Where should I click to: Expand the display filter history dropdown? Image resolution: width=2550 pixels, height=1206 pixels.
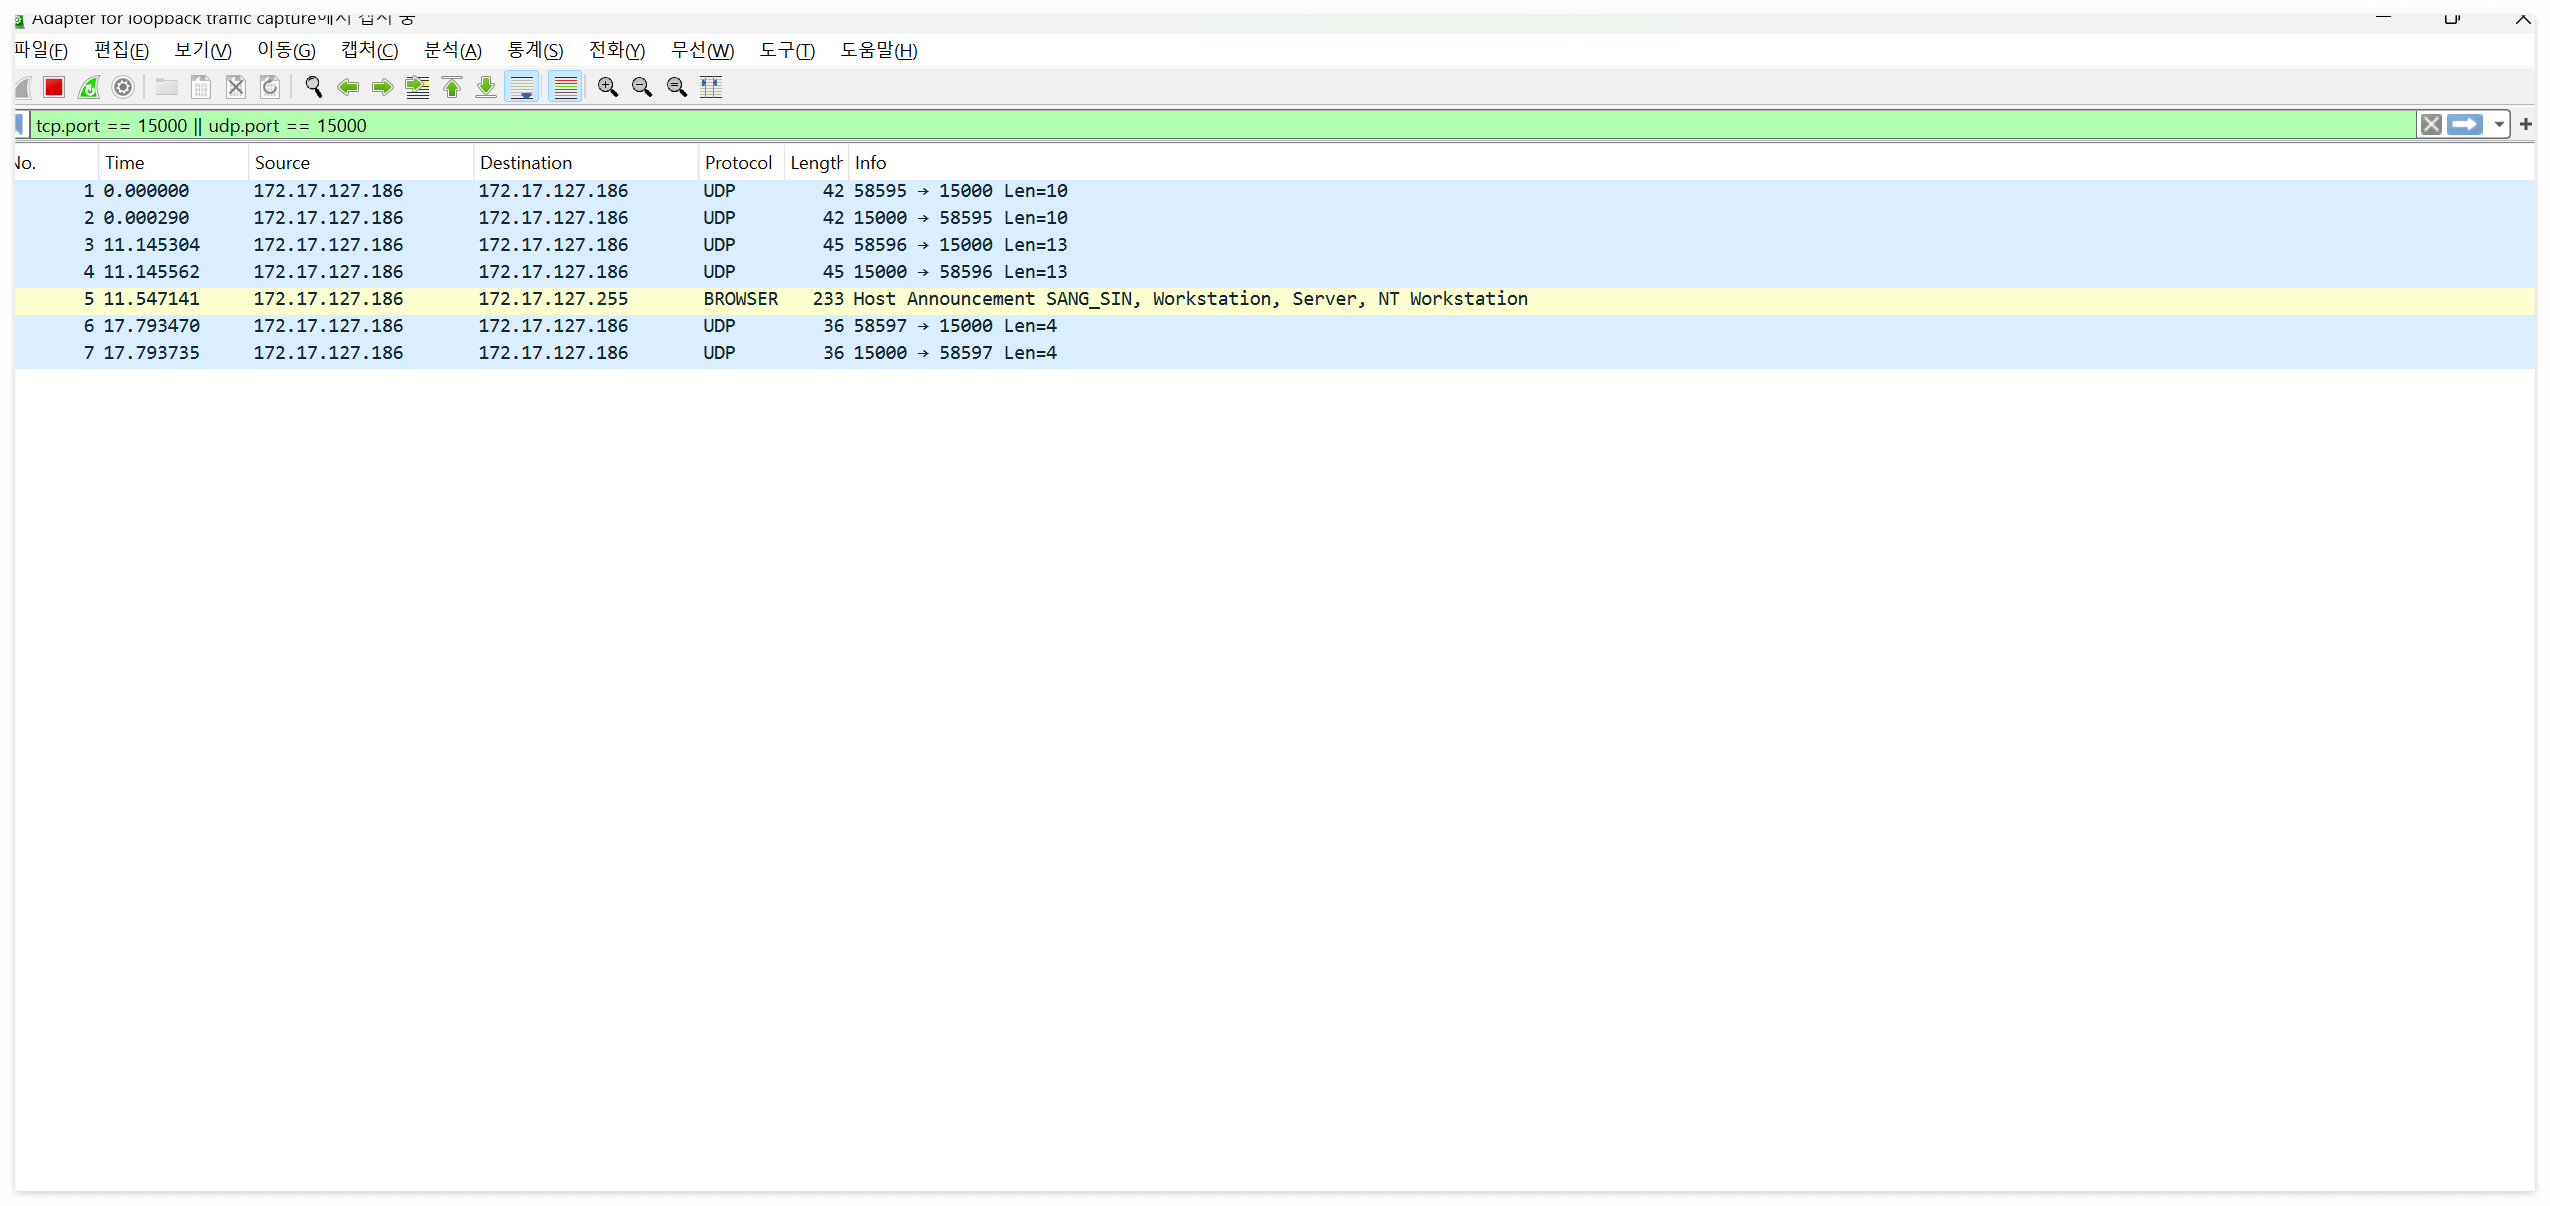(x=2499, y=125)
